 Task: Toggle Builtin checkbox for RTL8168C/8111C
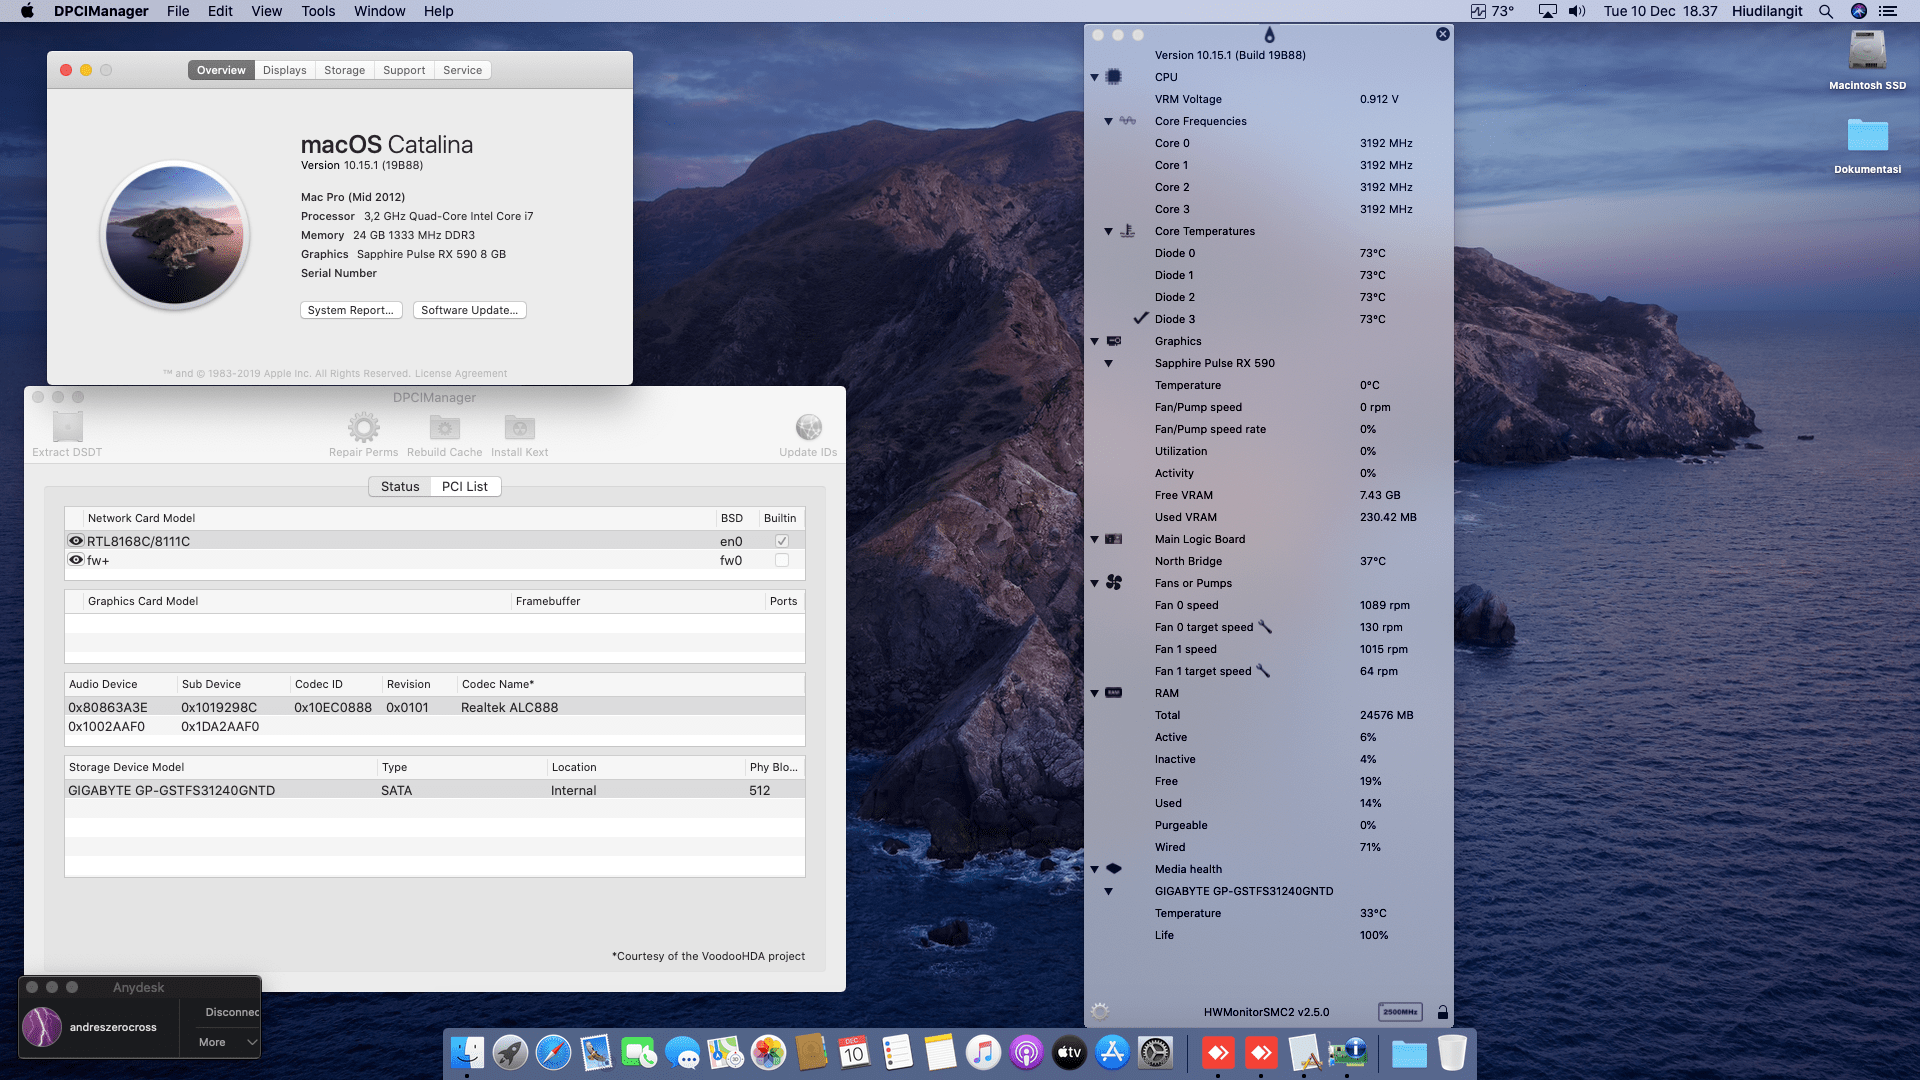[781, 541]
